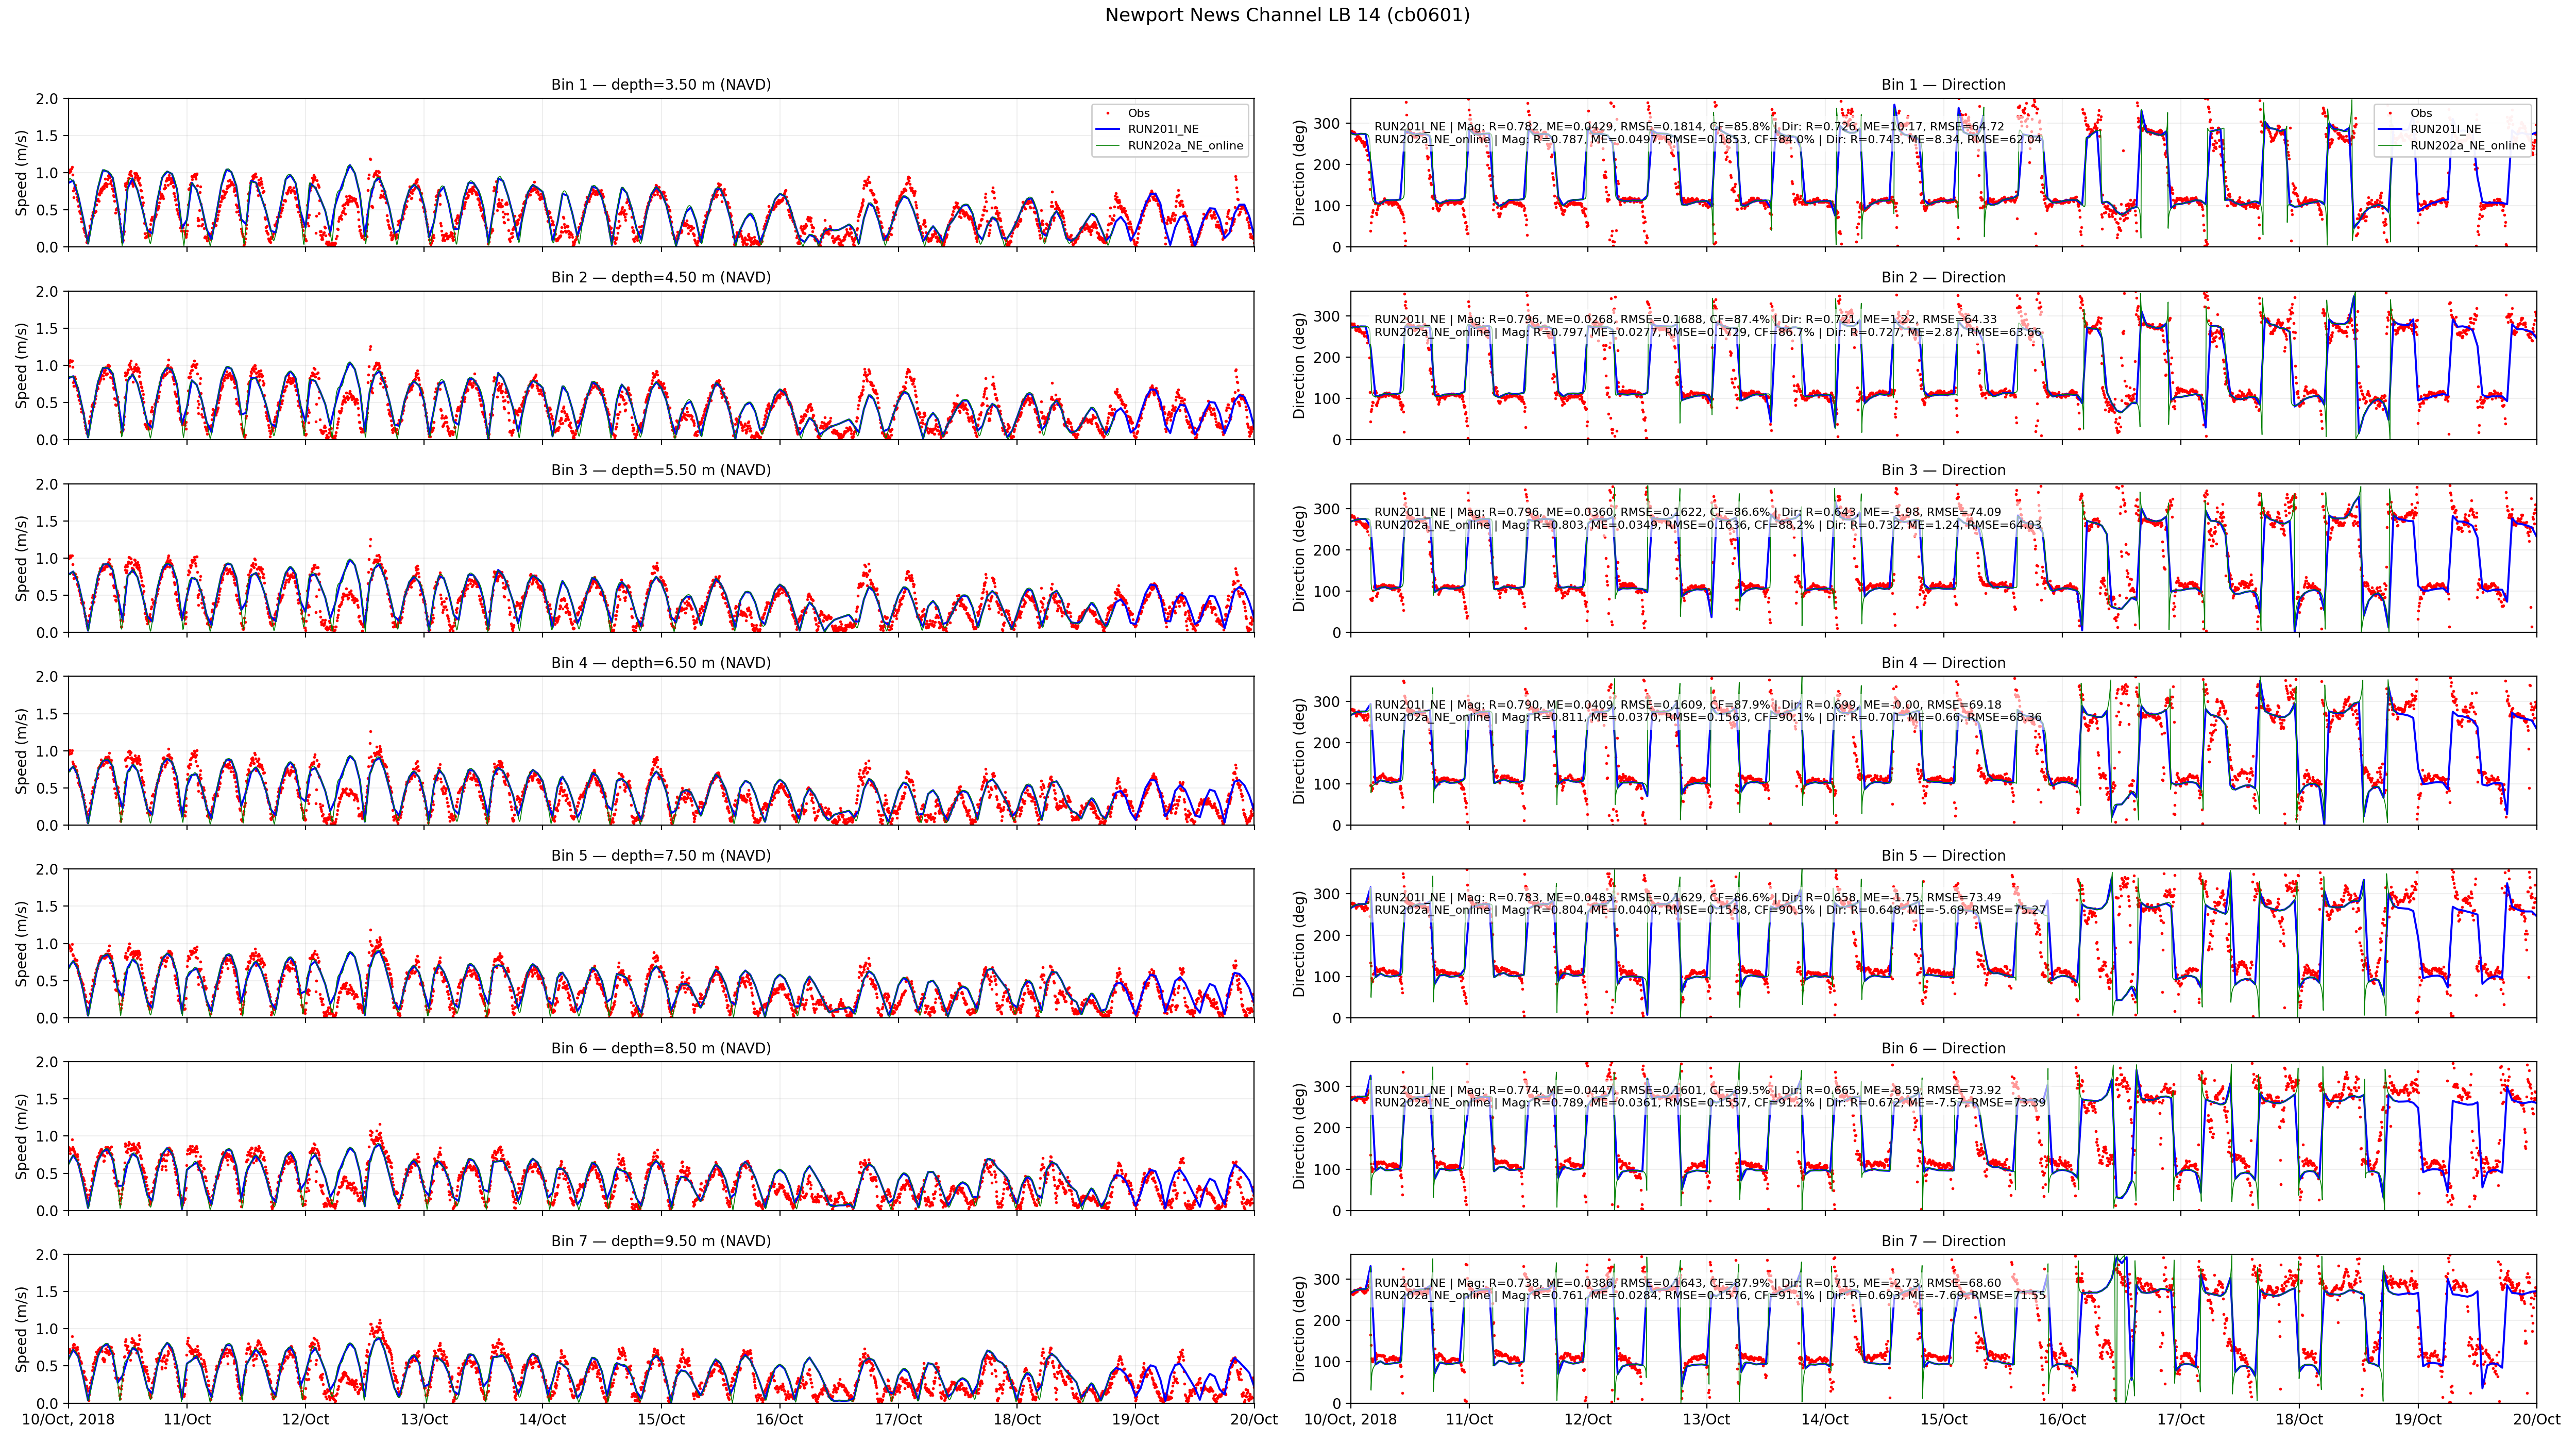Click the 'Bin 7 — depth=9.50 m (NAVD)' subplot title

click(661, 1241)
